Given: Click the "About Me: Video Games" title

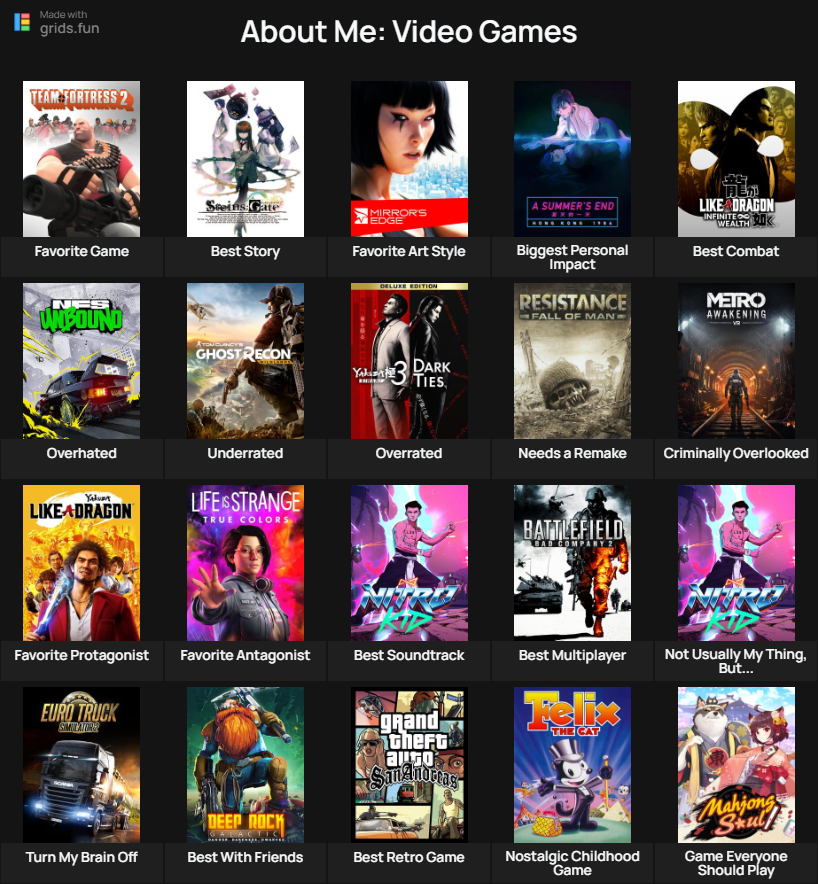Looking at the screenshot, I should (409, 32).
